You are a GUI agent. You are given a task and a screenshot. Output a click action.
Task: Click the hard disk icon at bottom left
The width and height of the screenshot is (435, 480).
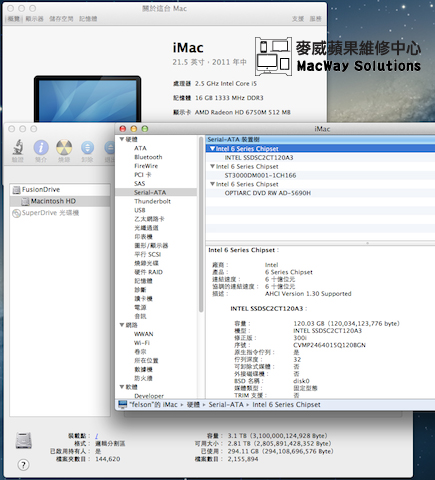[x=24, y=440]
